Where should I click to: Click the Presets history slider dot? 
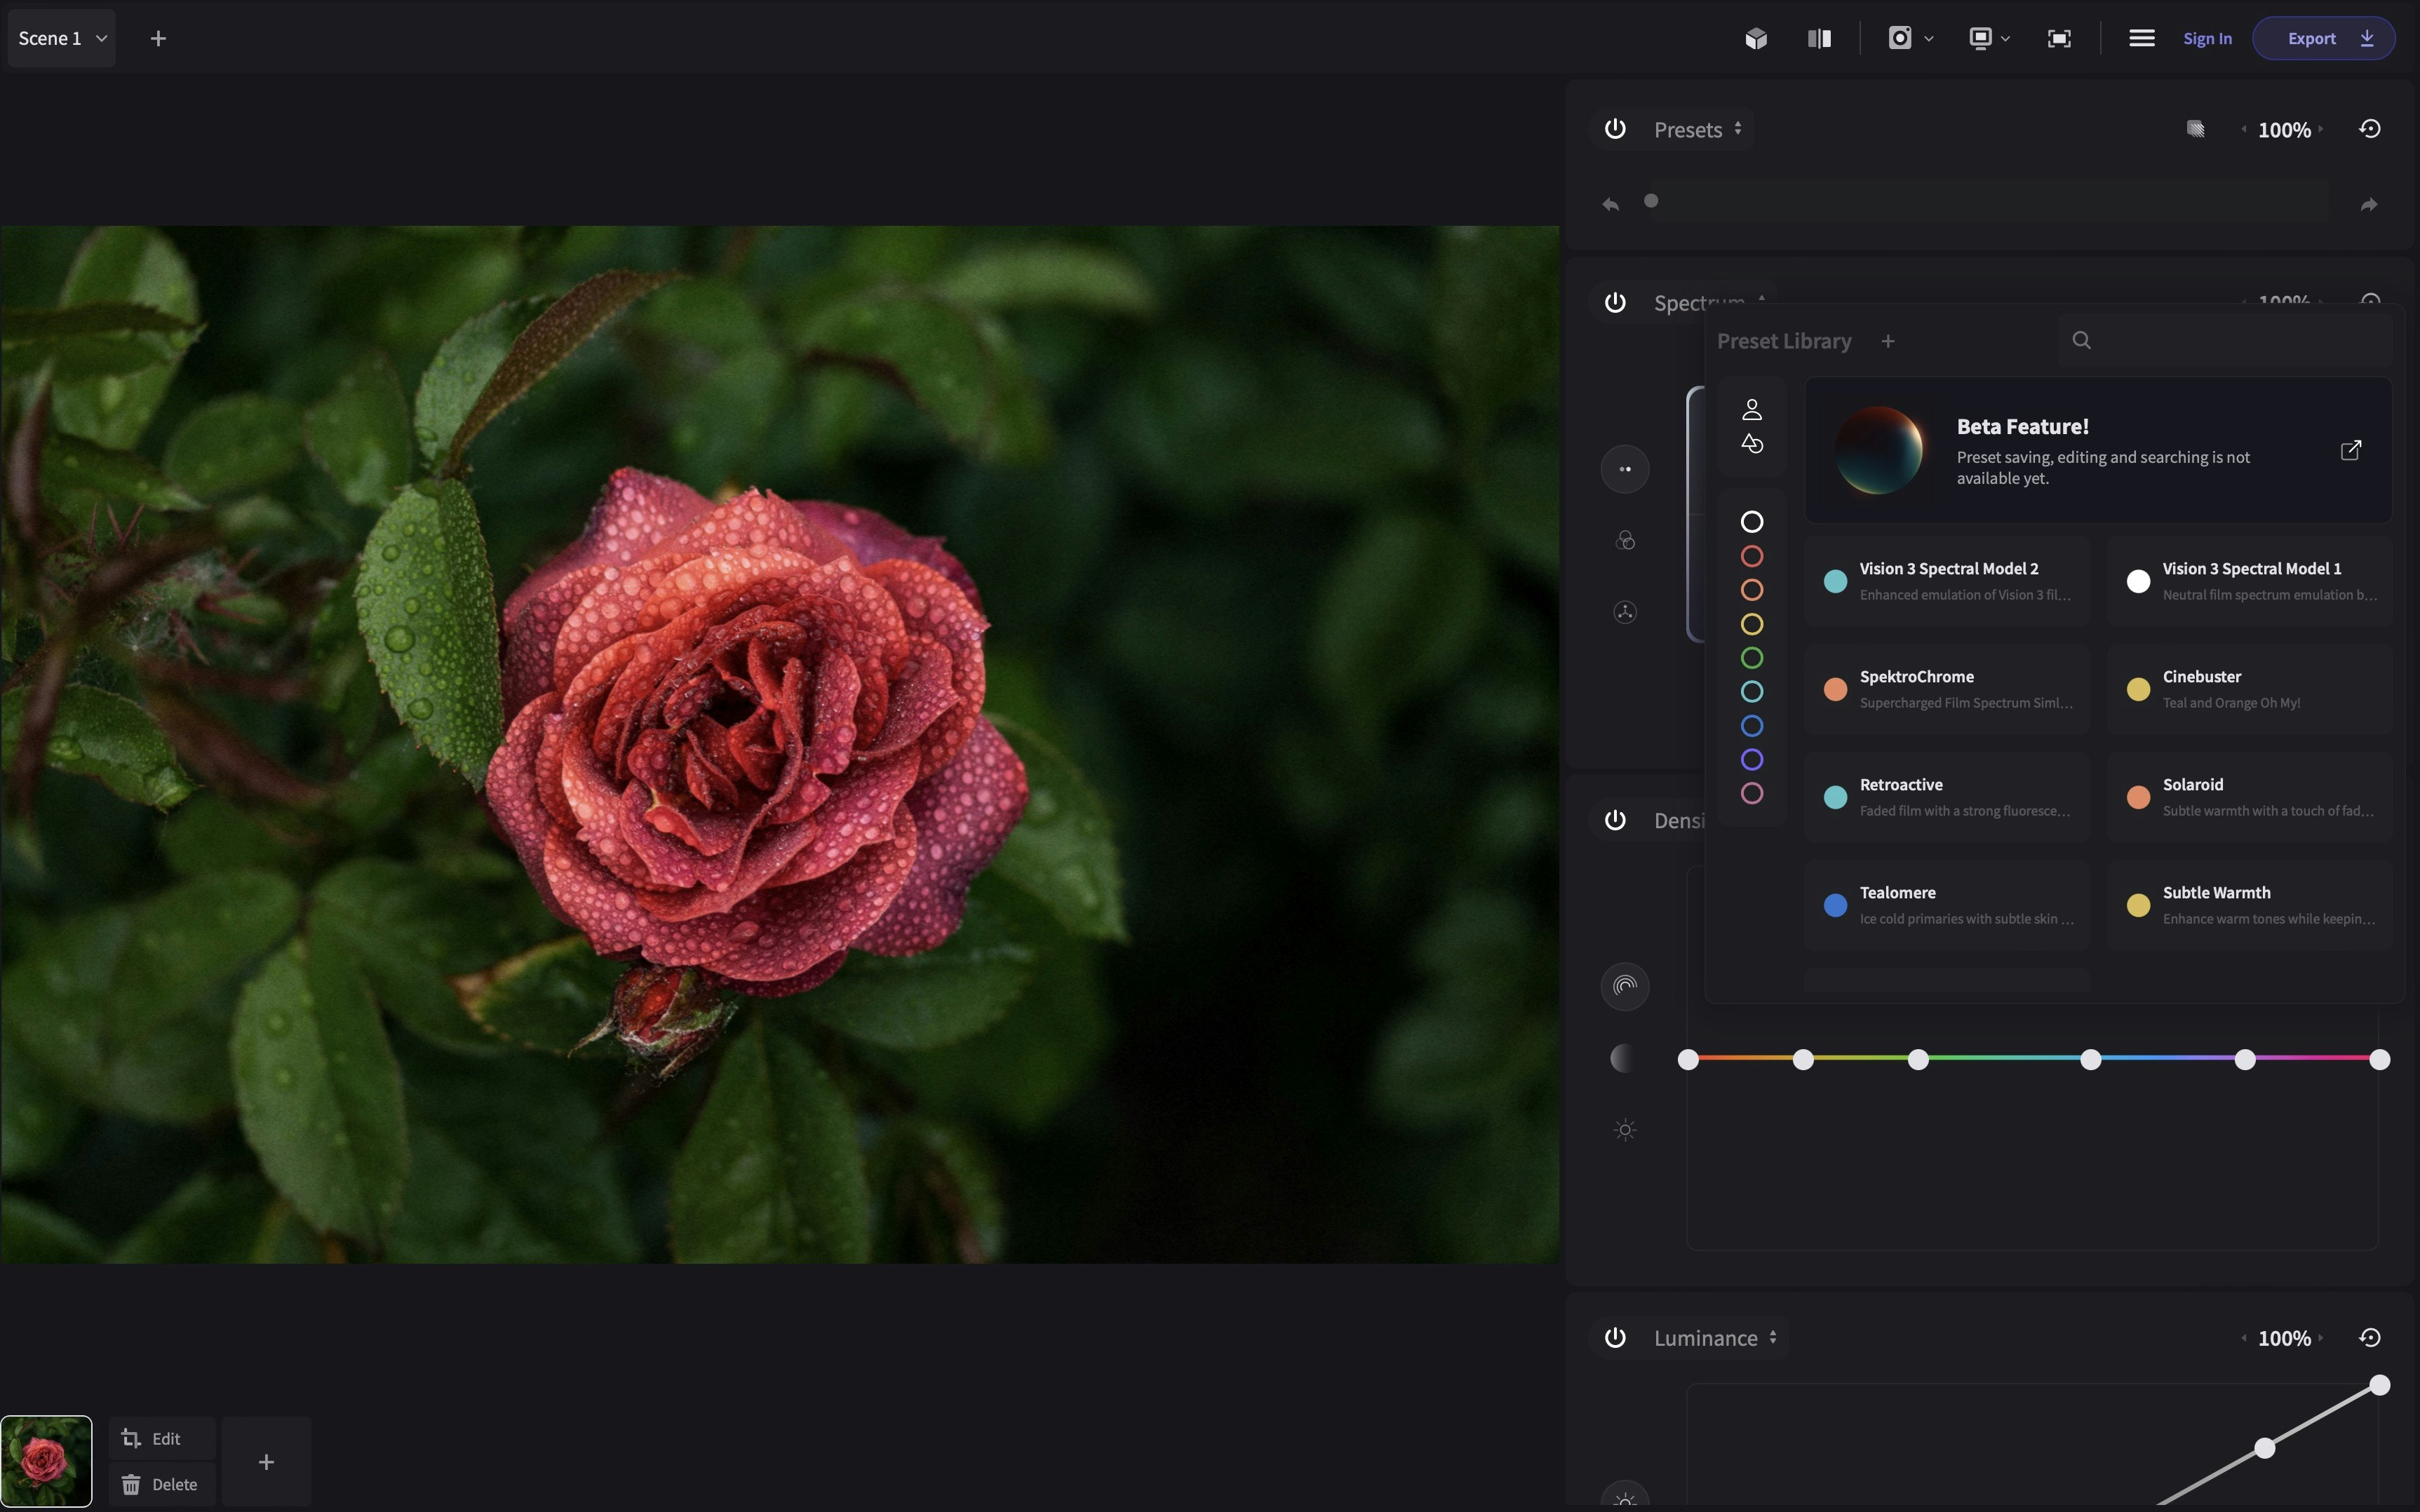point(1651,201)
